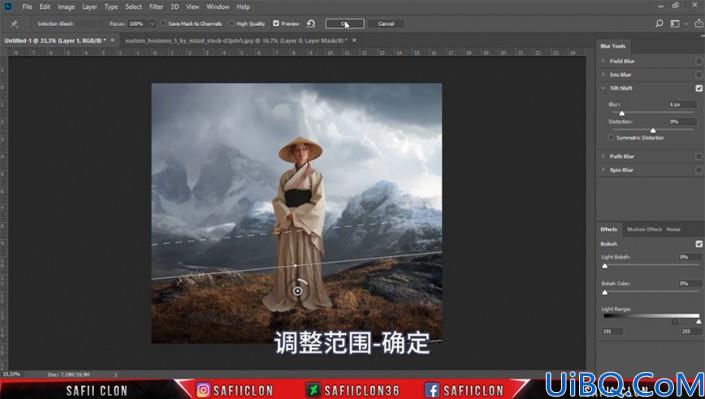Enable the Field Blur checkbox
Image resolution: width=705 pixels, height=399 pixels.
coord(699,61)
